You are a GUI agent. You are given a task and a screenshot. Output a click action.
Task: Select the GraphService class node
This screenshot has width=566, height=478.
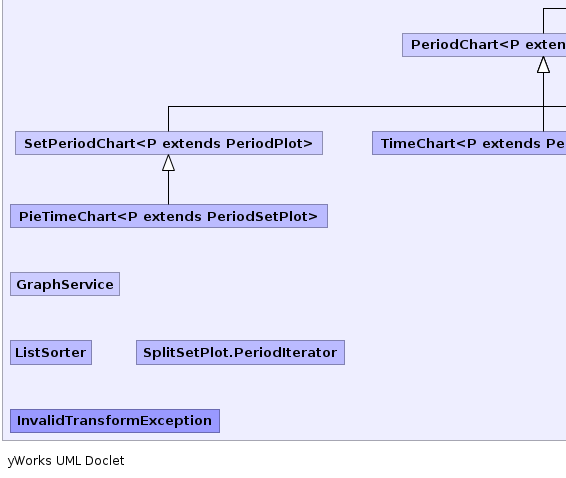coord(65,284)
